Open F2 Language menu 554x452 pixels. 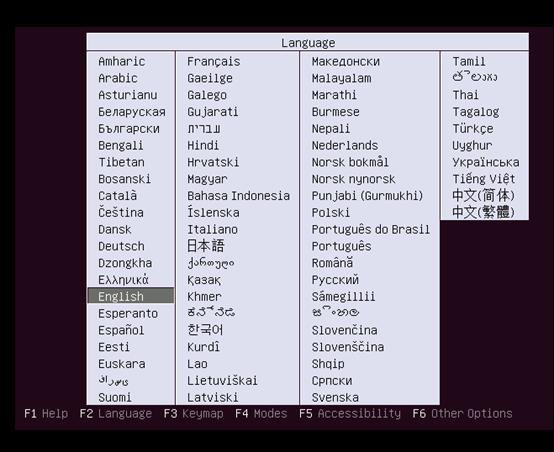coord(116,413)
